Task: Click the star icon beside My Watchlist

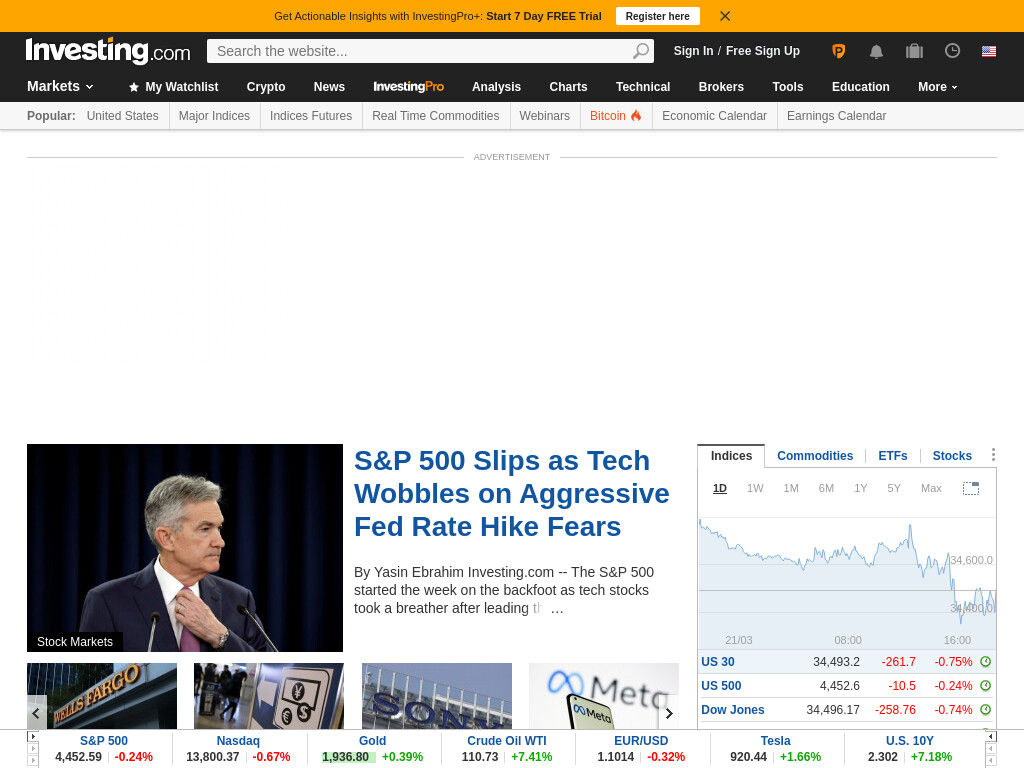Action: (x=134, y=87)
